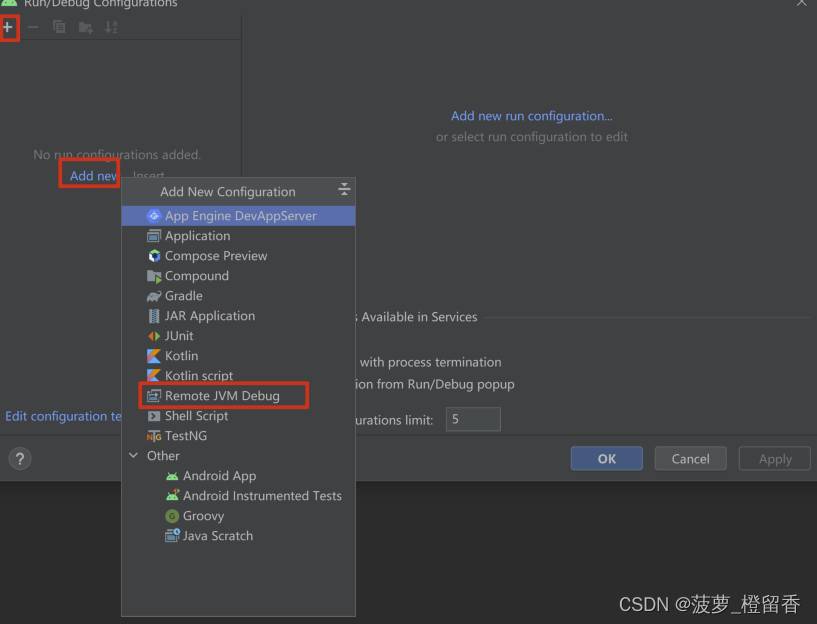Screen dimensions: 817x624
Task: Click the plus Add New Configuration toolbar icon
Action: coord(8,27)
